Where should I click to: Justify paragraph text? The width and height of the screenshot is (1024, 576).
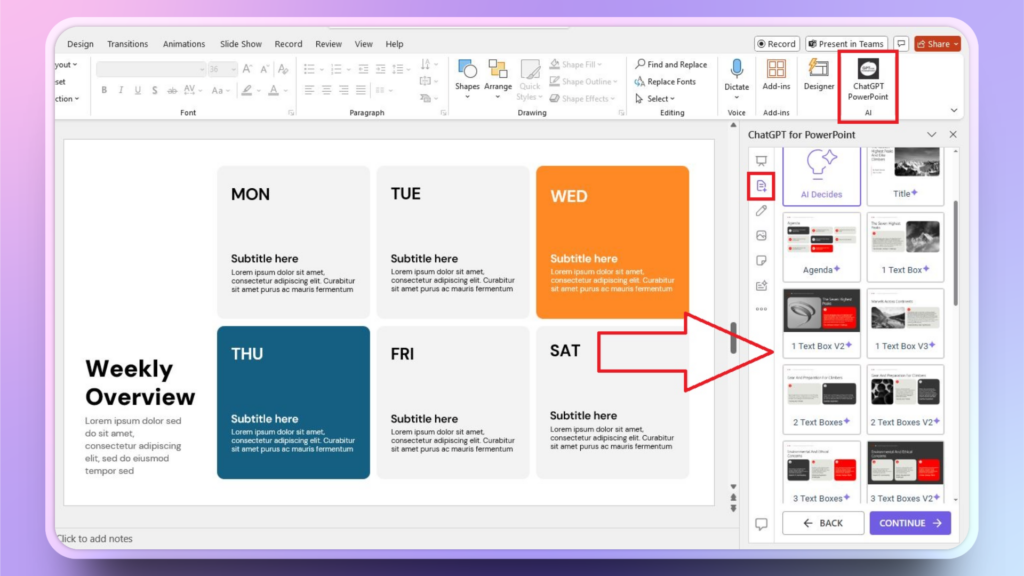(x=360, y=90)
